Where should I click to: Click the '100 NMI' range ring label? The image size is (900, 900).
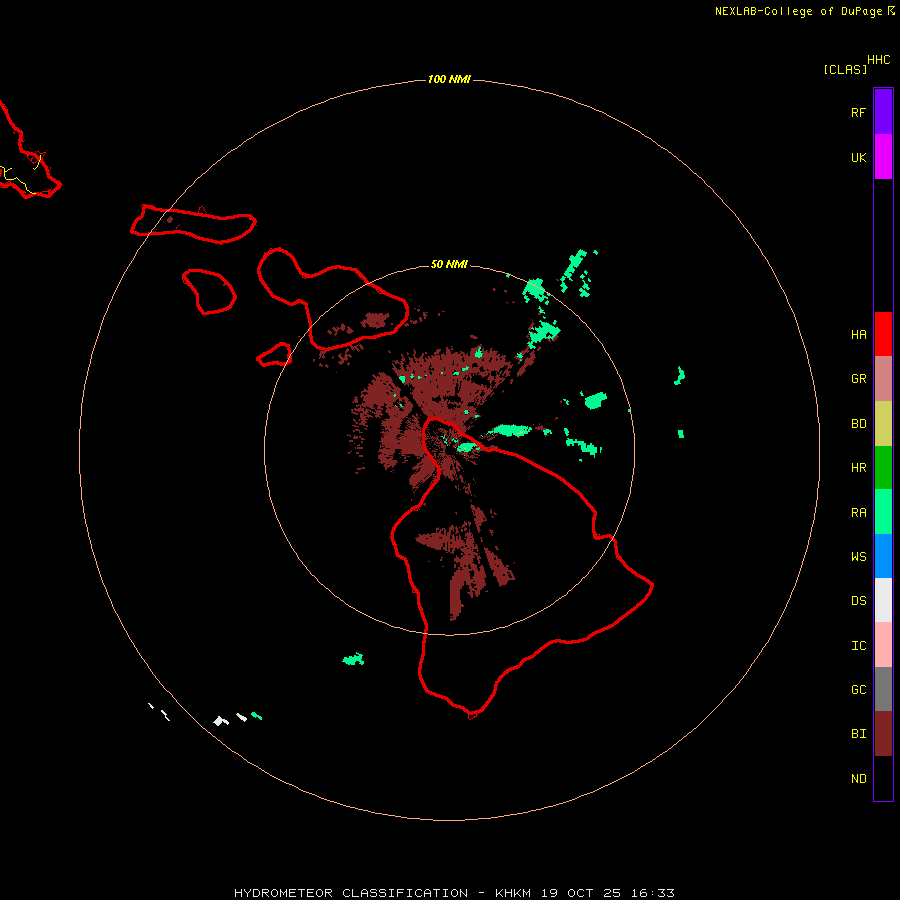[449, 79]
